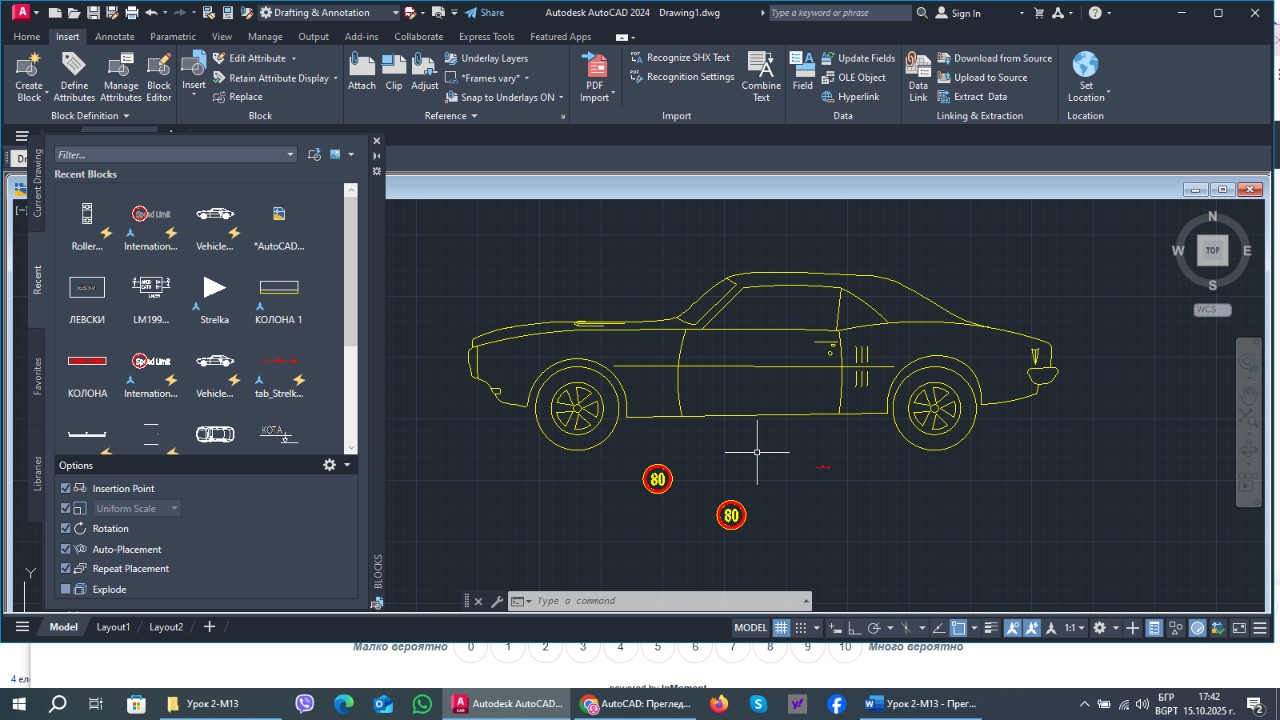Uncheck the Insertion Point option
The width and height of the screenshot is (1280, 720).
point(66,488)
